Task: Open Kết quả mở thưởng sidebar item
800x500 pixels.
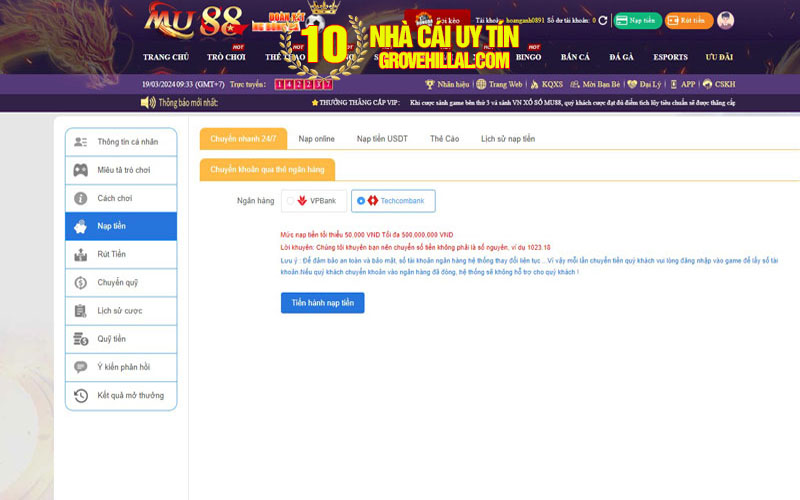Action: 121,395
